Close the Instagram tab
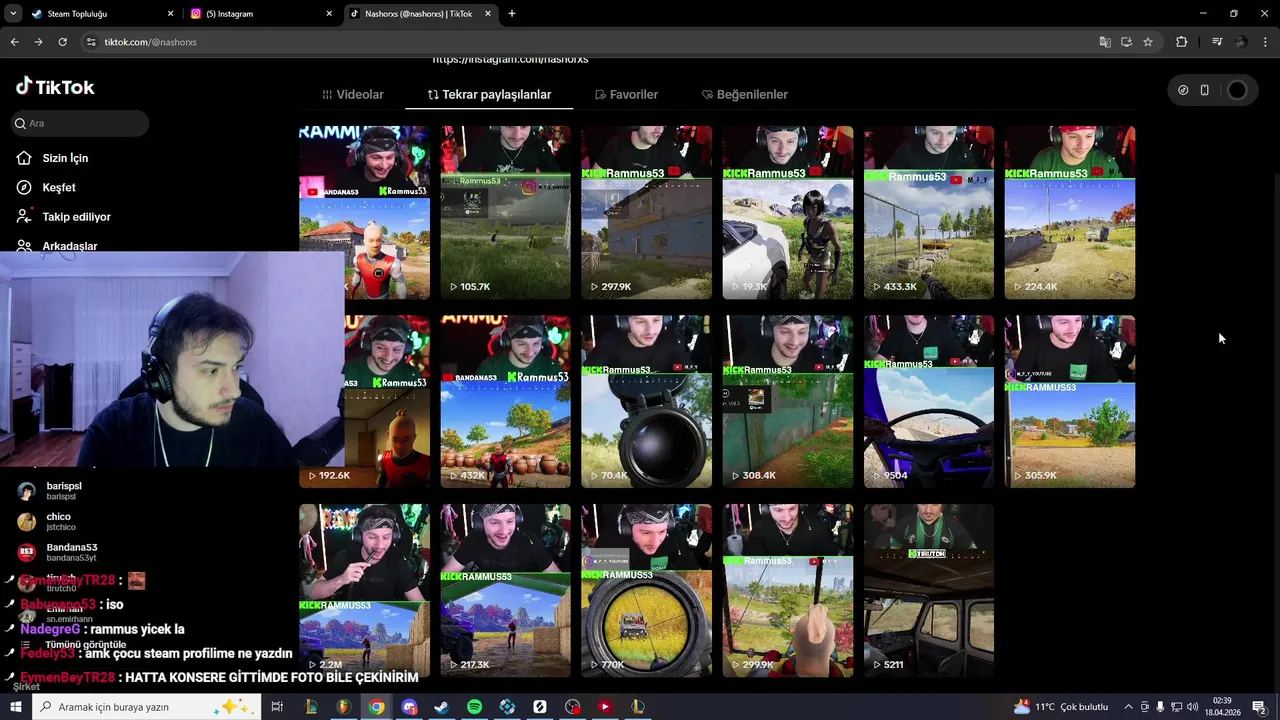 click(x=329, y=14)
